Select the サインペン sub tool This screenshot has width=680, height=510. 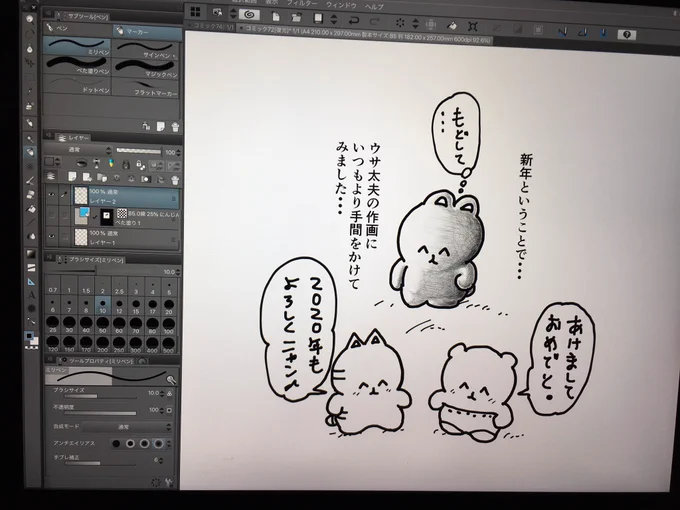[x=147, y=49]
